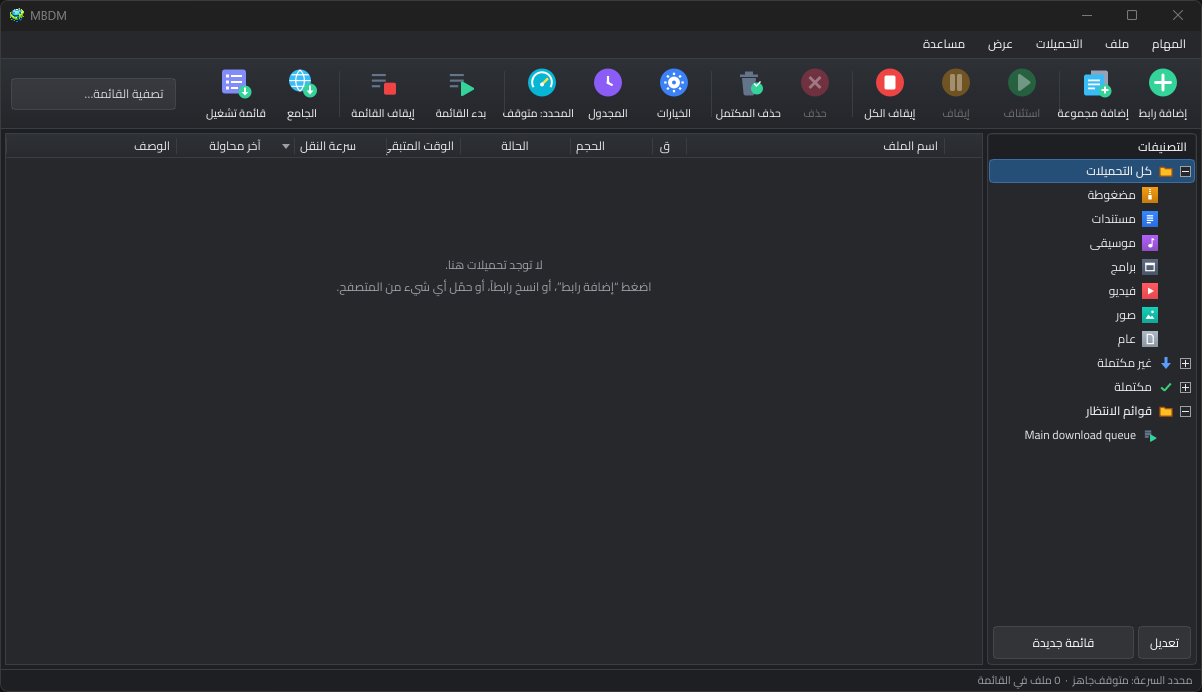Collapse the Queues (قوائم الانتظار) node
The height and width of the screenshot is (692, 1202).
(x=1185, y=411)
